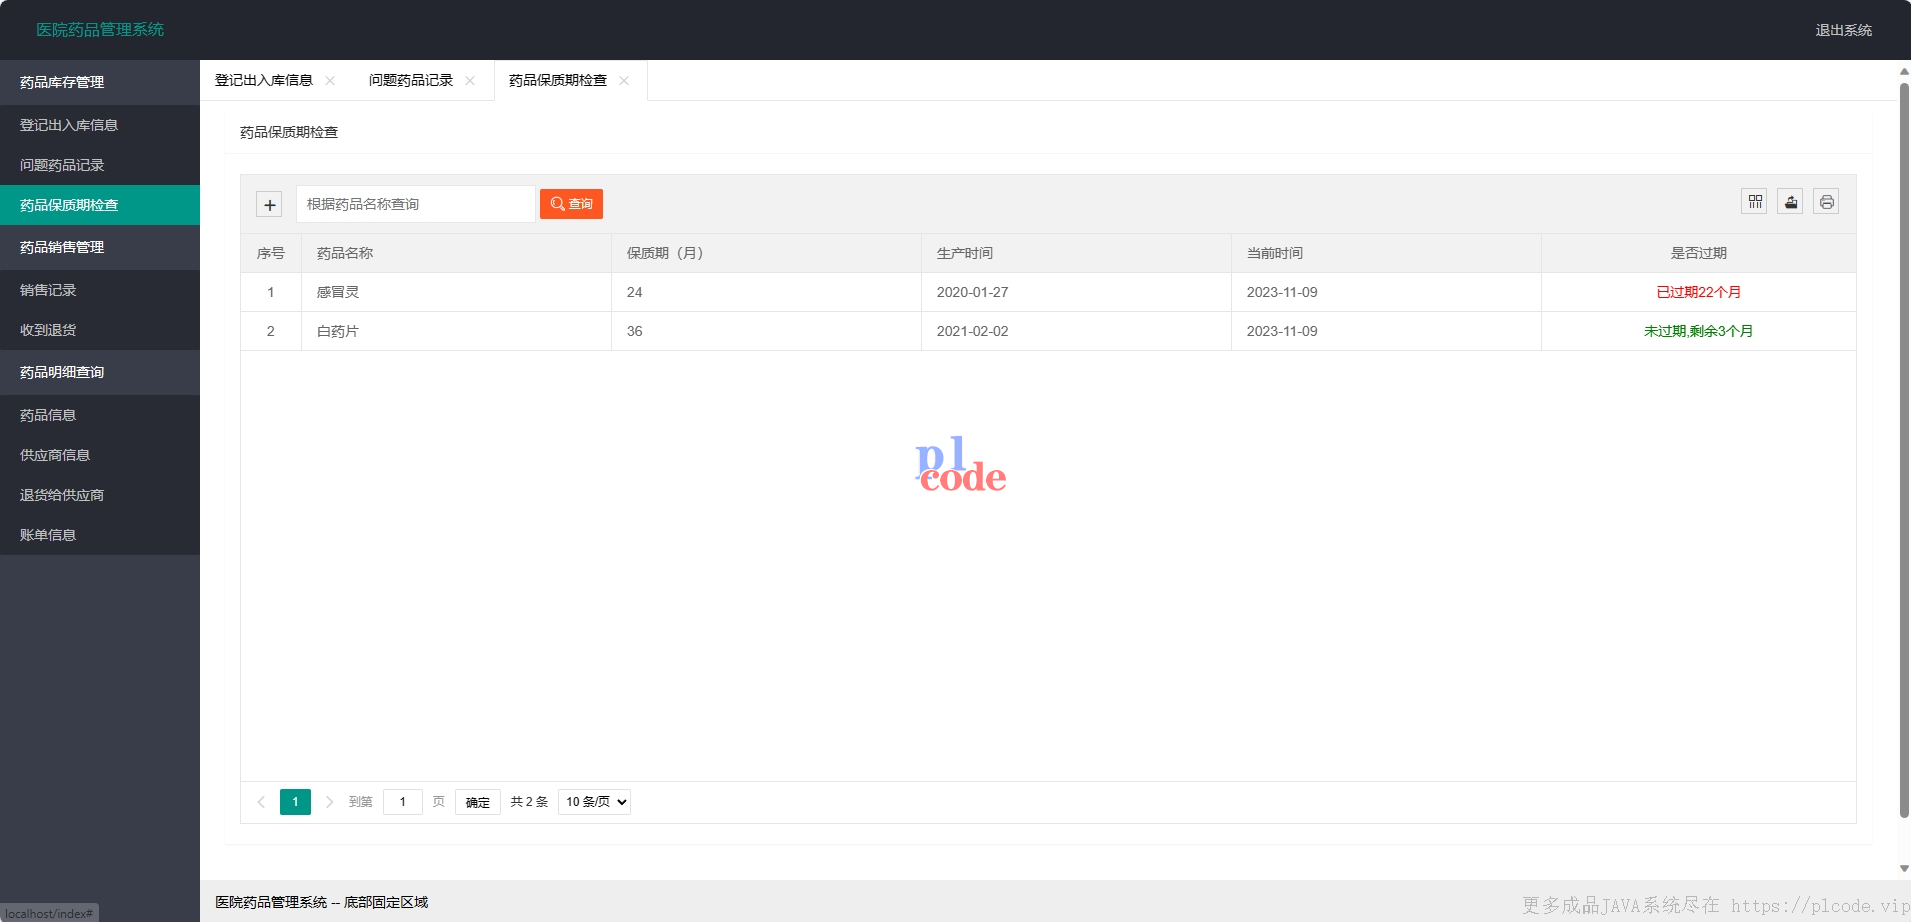Screen dimensions: 1911x922
Task: Click the 确定 page jump button
Action: pyautogui.click(x=478, y=802)
